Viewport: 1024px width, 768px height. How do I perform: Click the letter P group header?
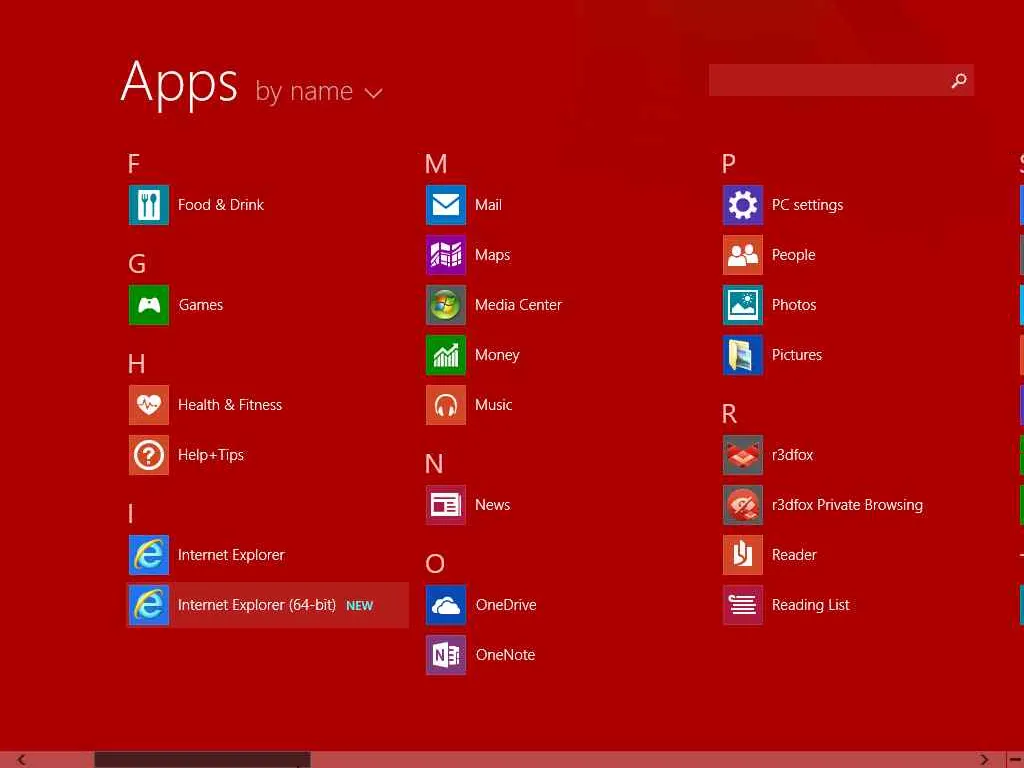click(729, 163)
